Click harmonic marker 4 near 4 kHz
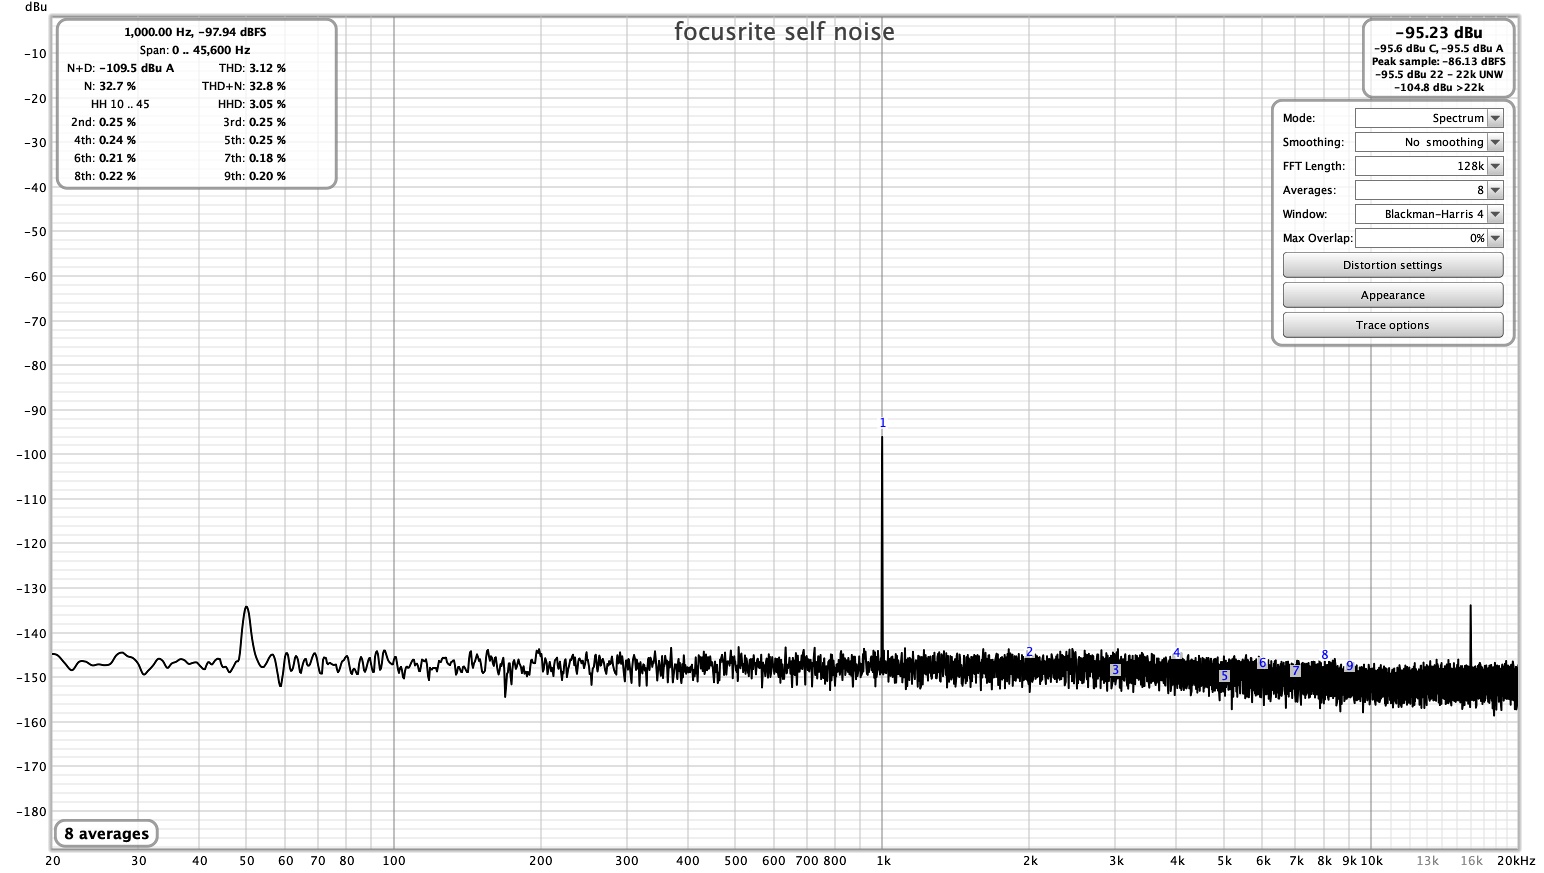Viewport: 1544px width, 873px height. 1177,653
